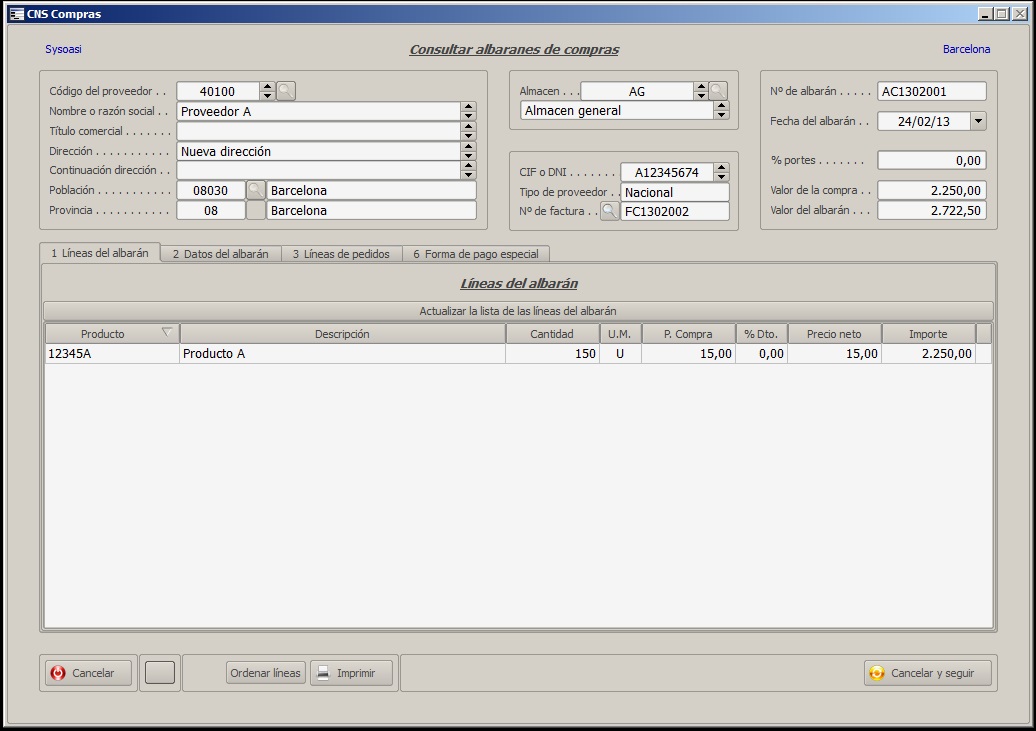Click the Provincia name field Barcelona
The image size is (1036, 731).
coord(371,210)
